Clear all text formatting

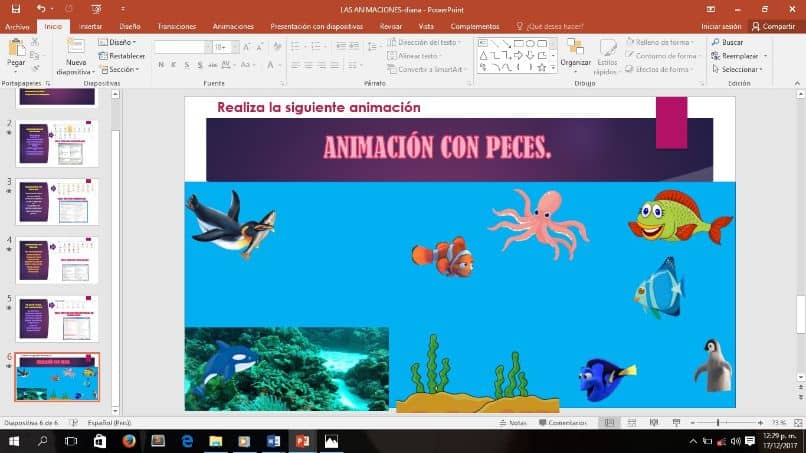[x=277, y=47]
